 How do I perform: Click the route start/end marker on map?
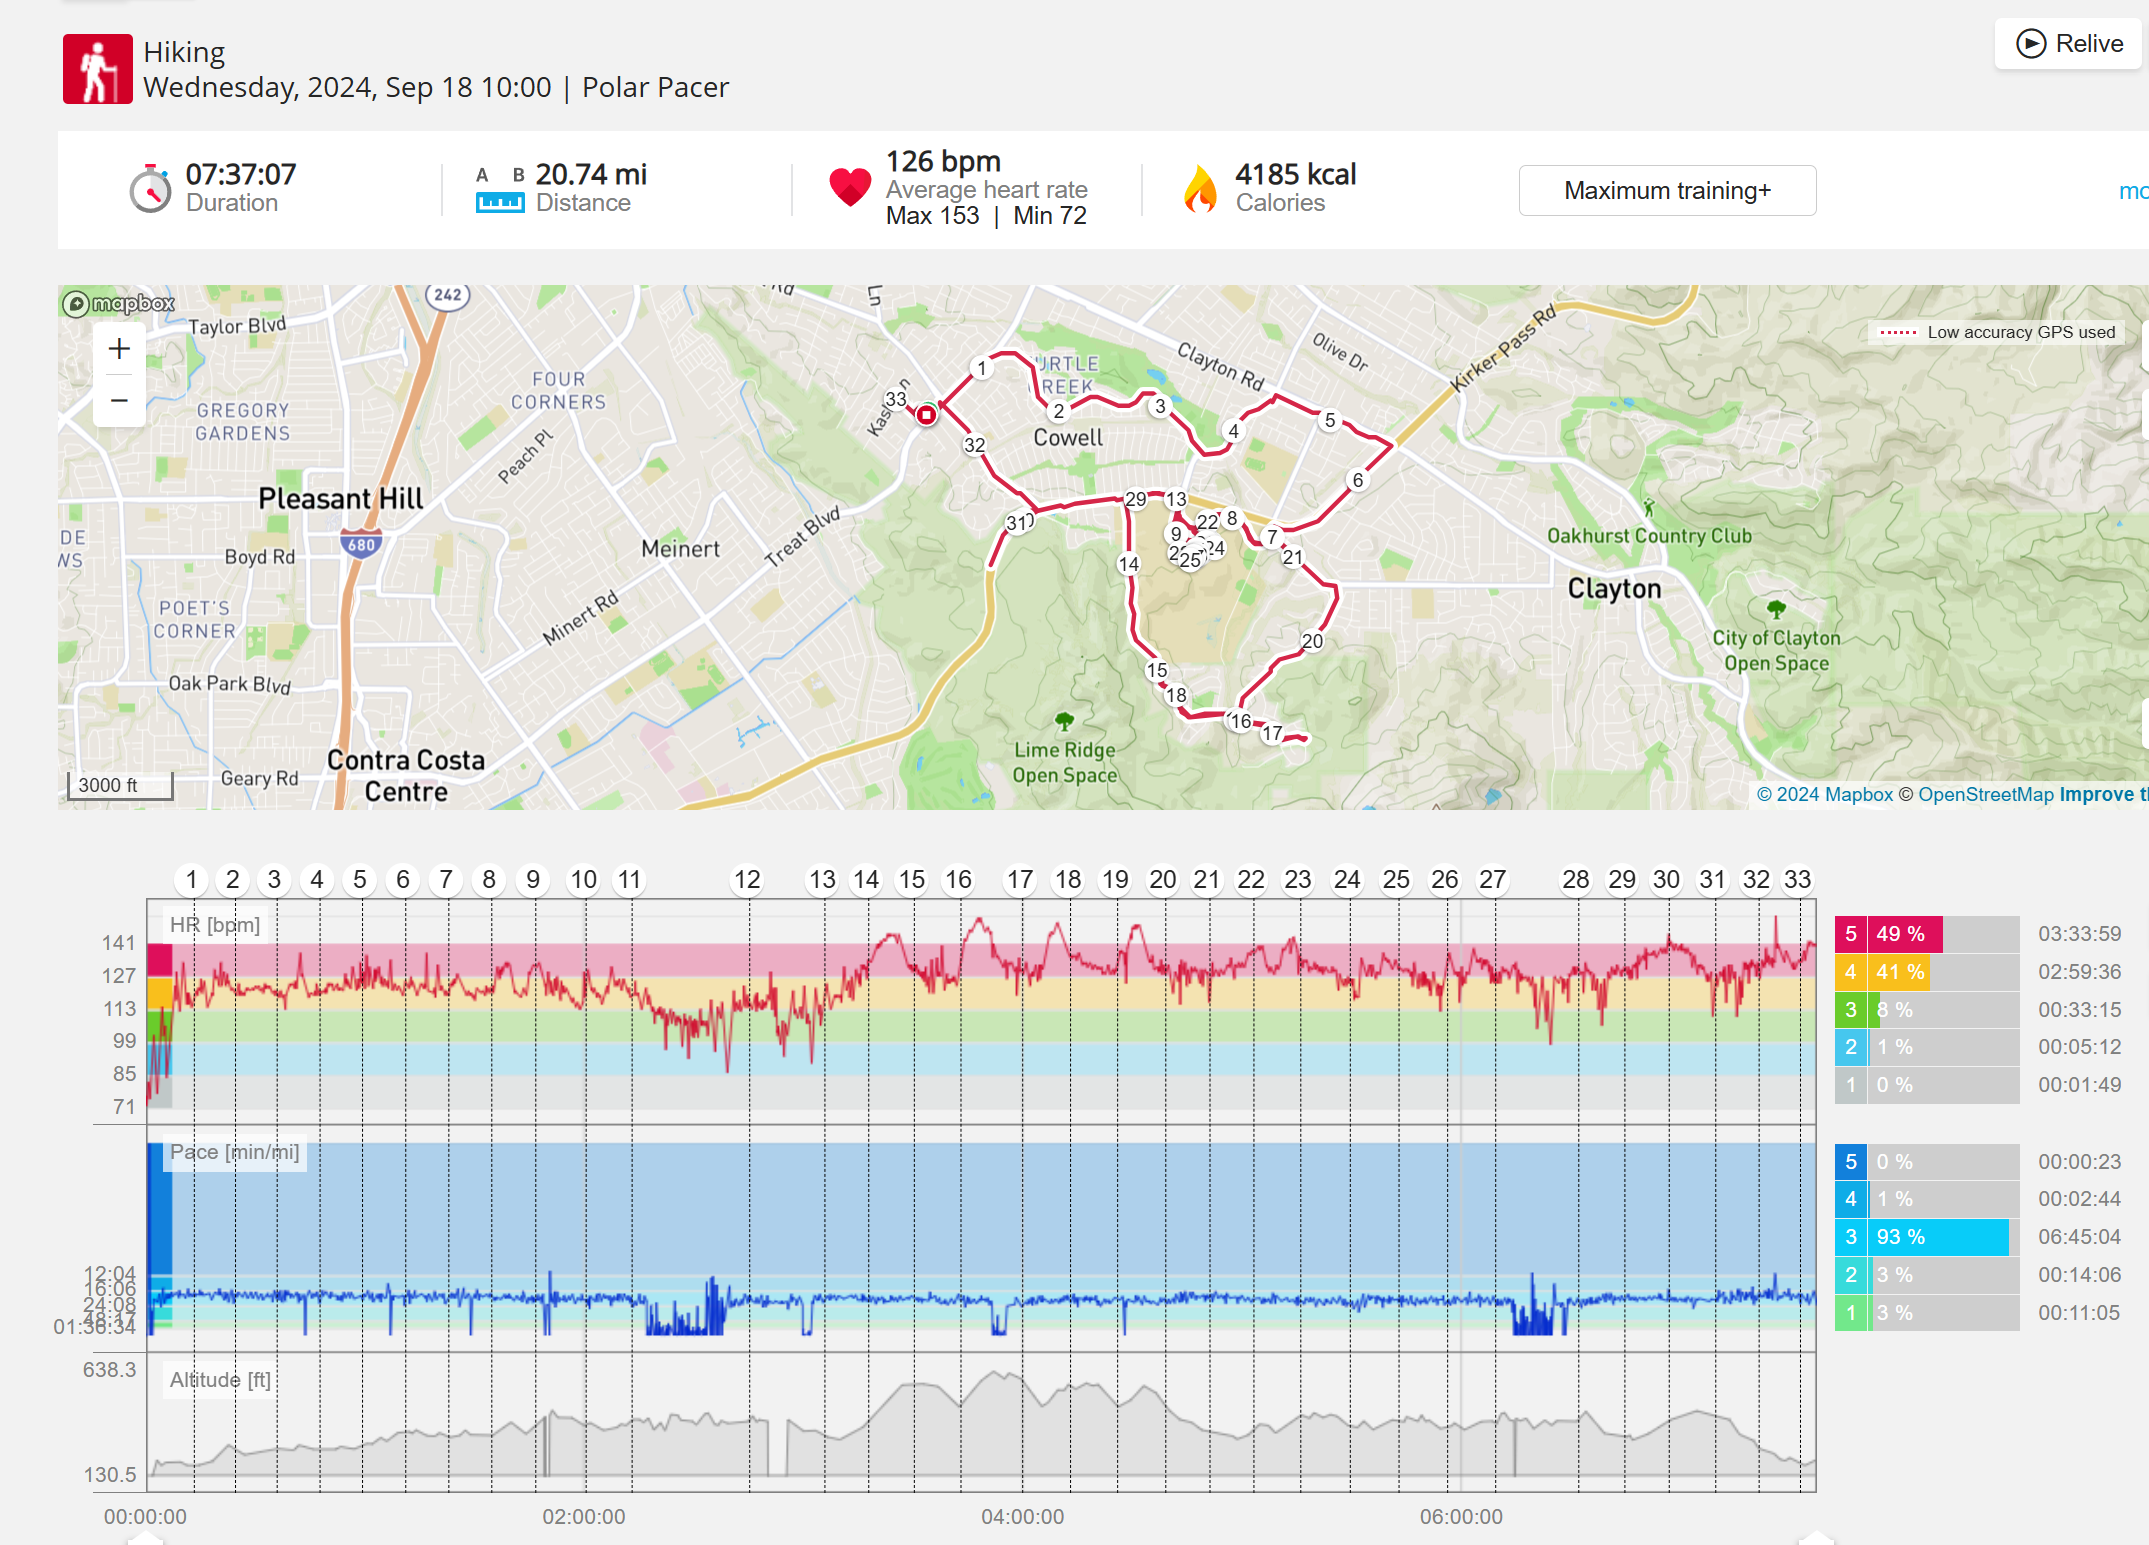pyautogui.click(x=926, y=414)
